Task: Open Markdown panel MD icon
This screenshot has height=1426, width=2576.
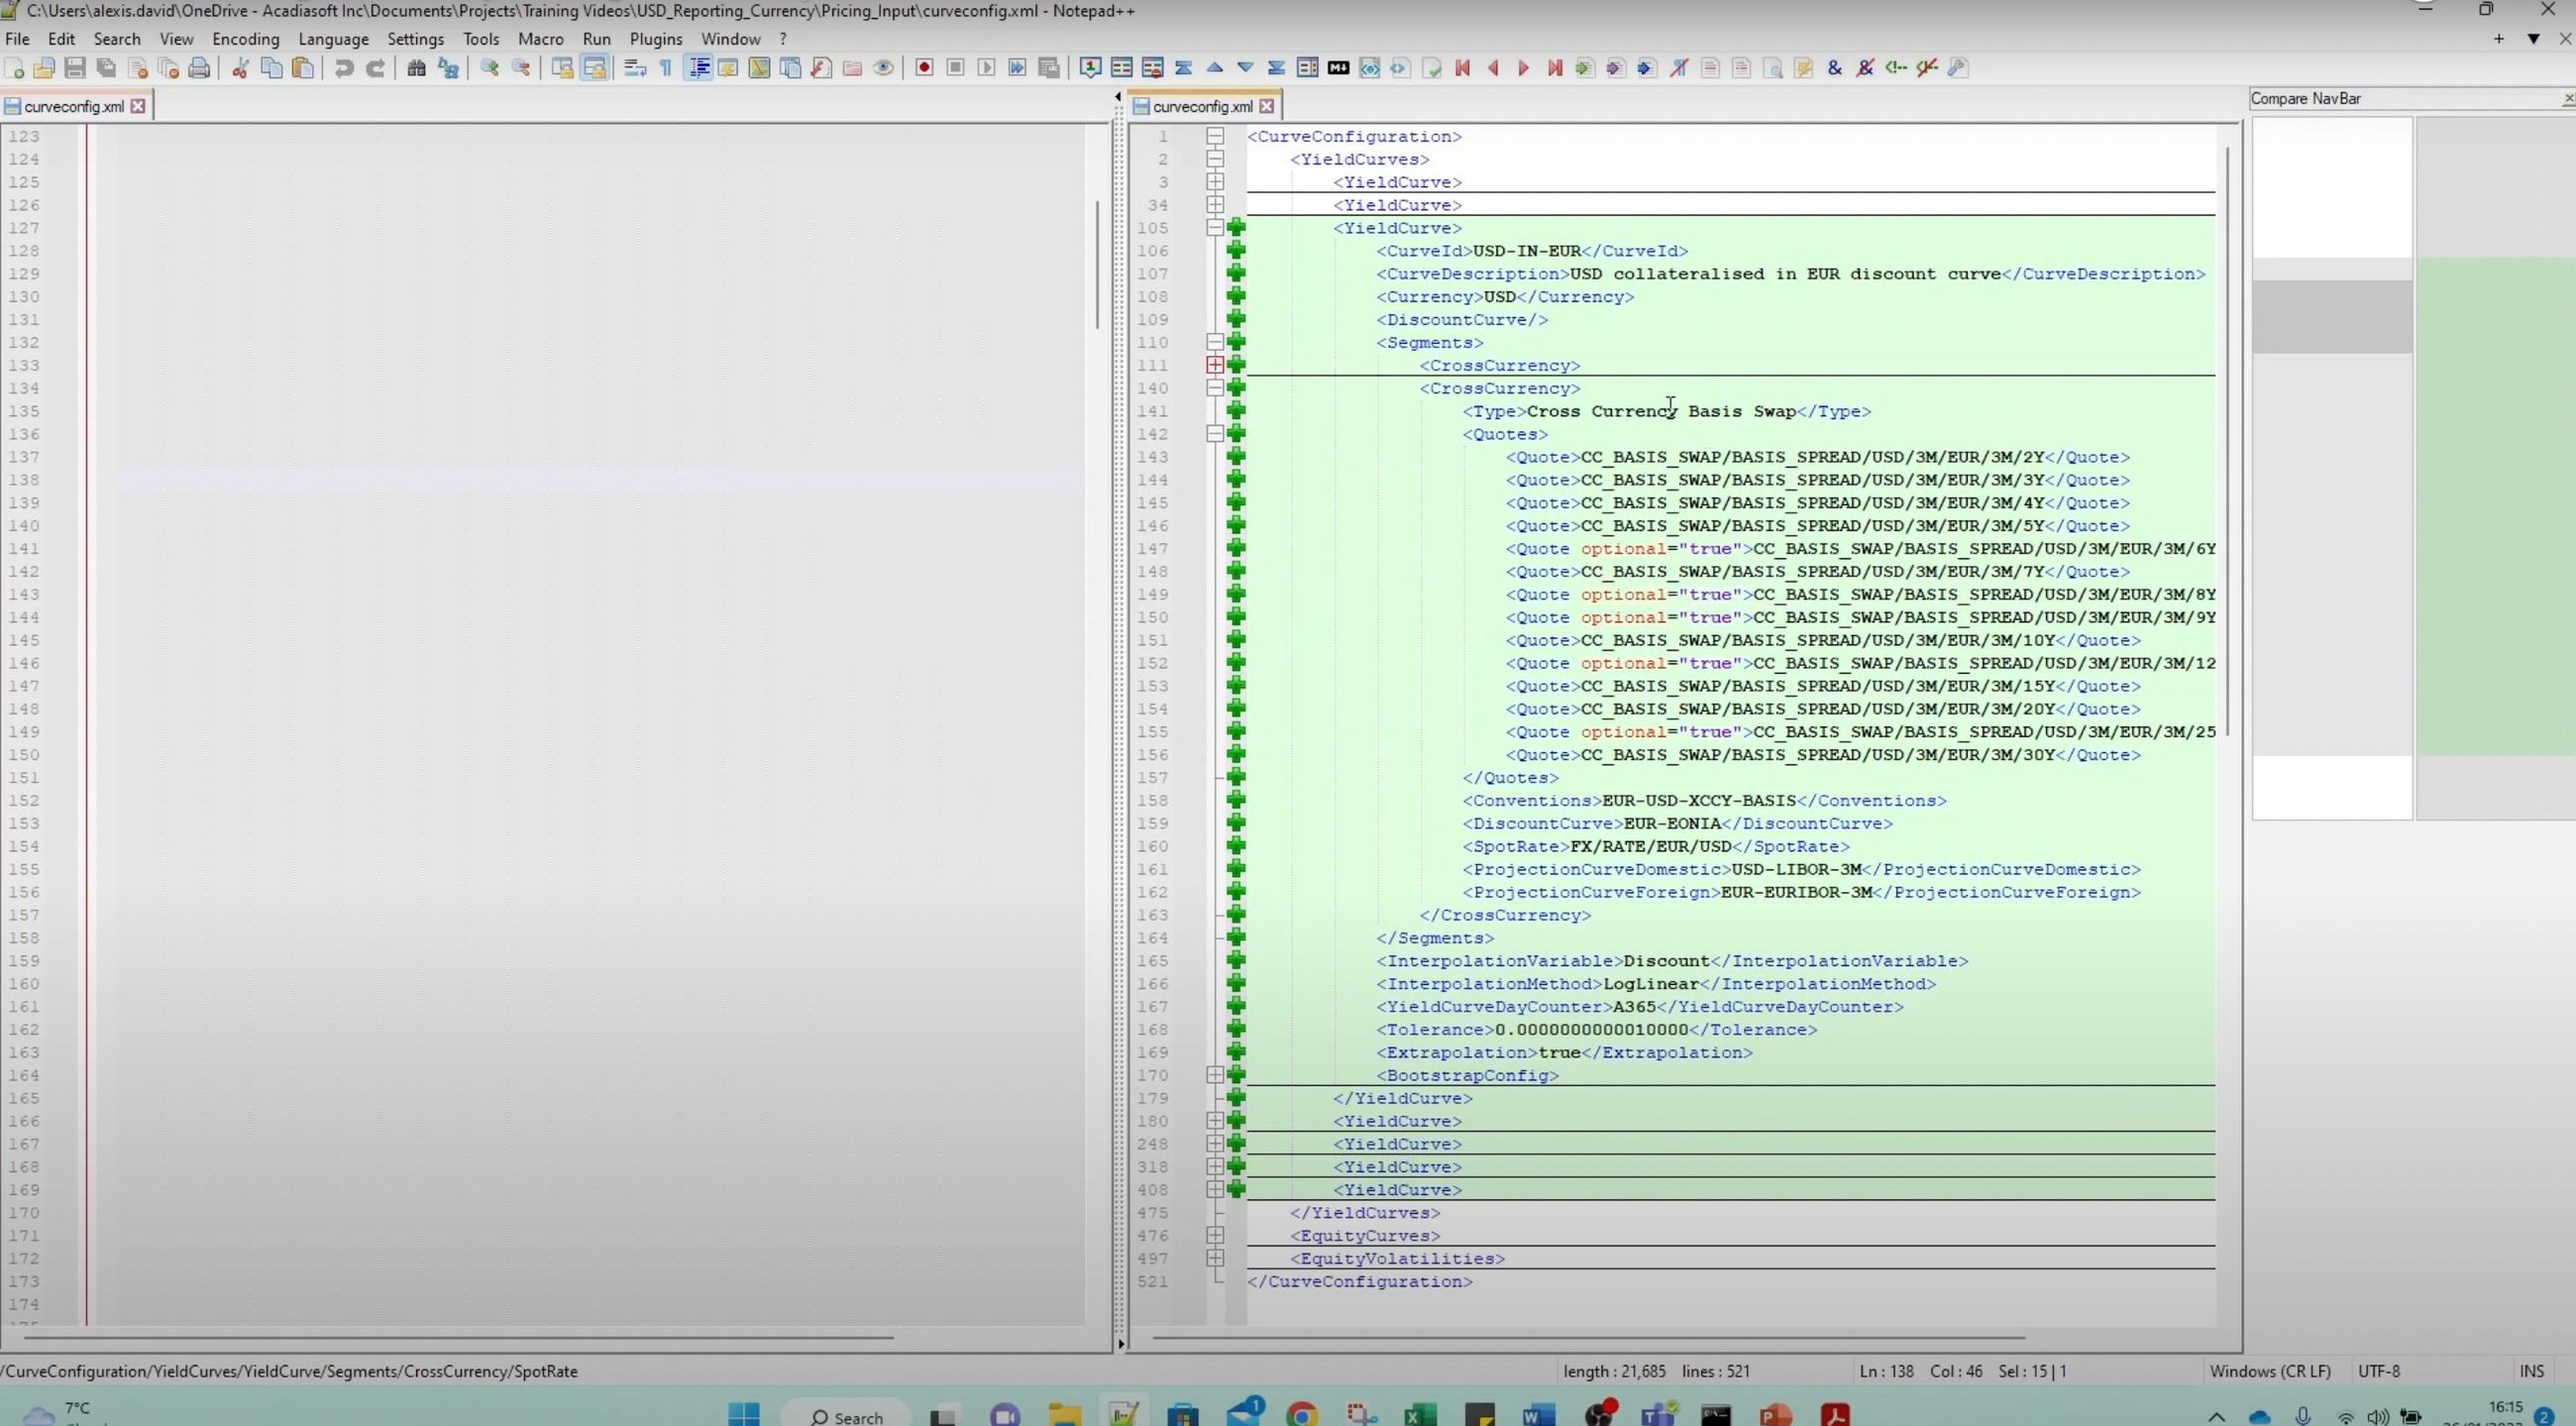Action: (1338, 68)
